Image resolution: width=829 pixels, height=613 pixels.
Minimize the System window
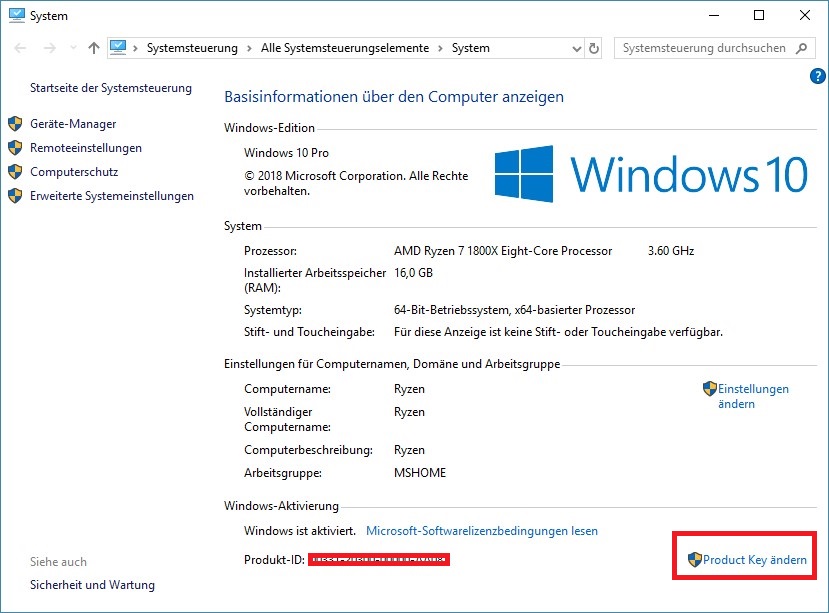(x=714, y=15)
